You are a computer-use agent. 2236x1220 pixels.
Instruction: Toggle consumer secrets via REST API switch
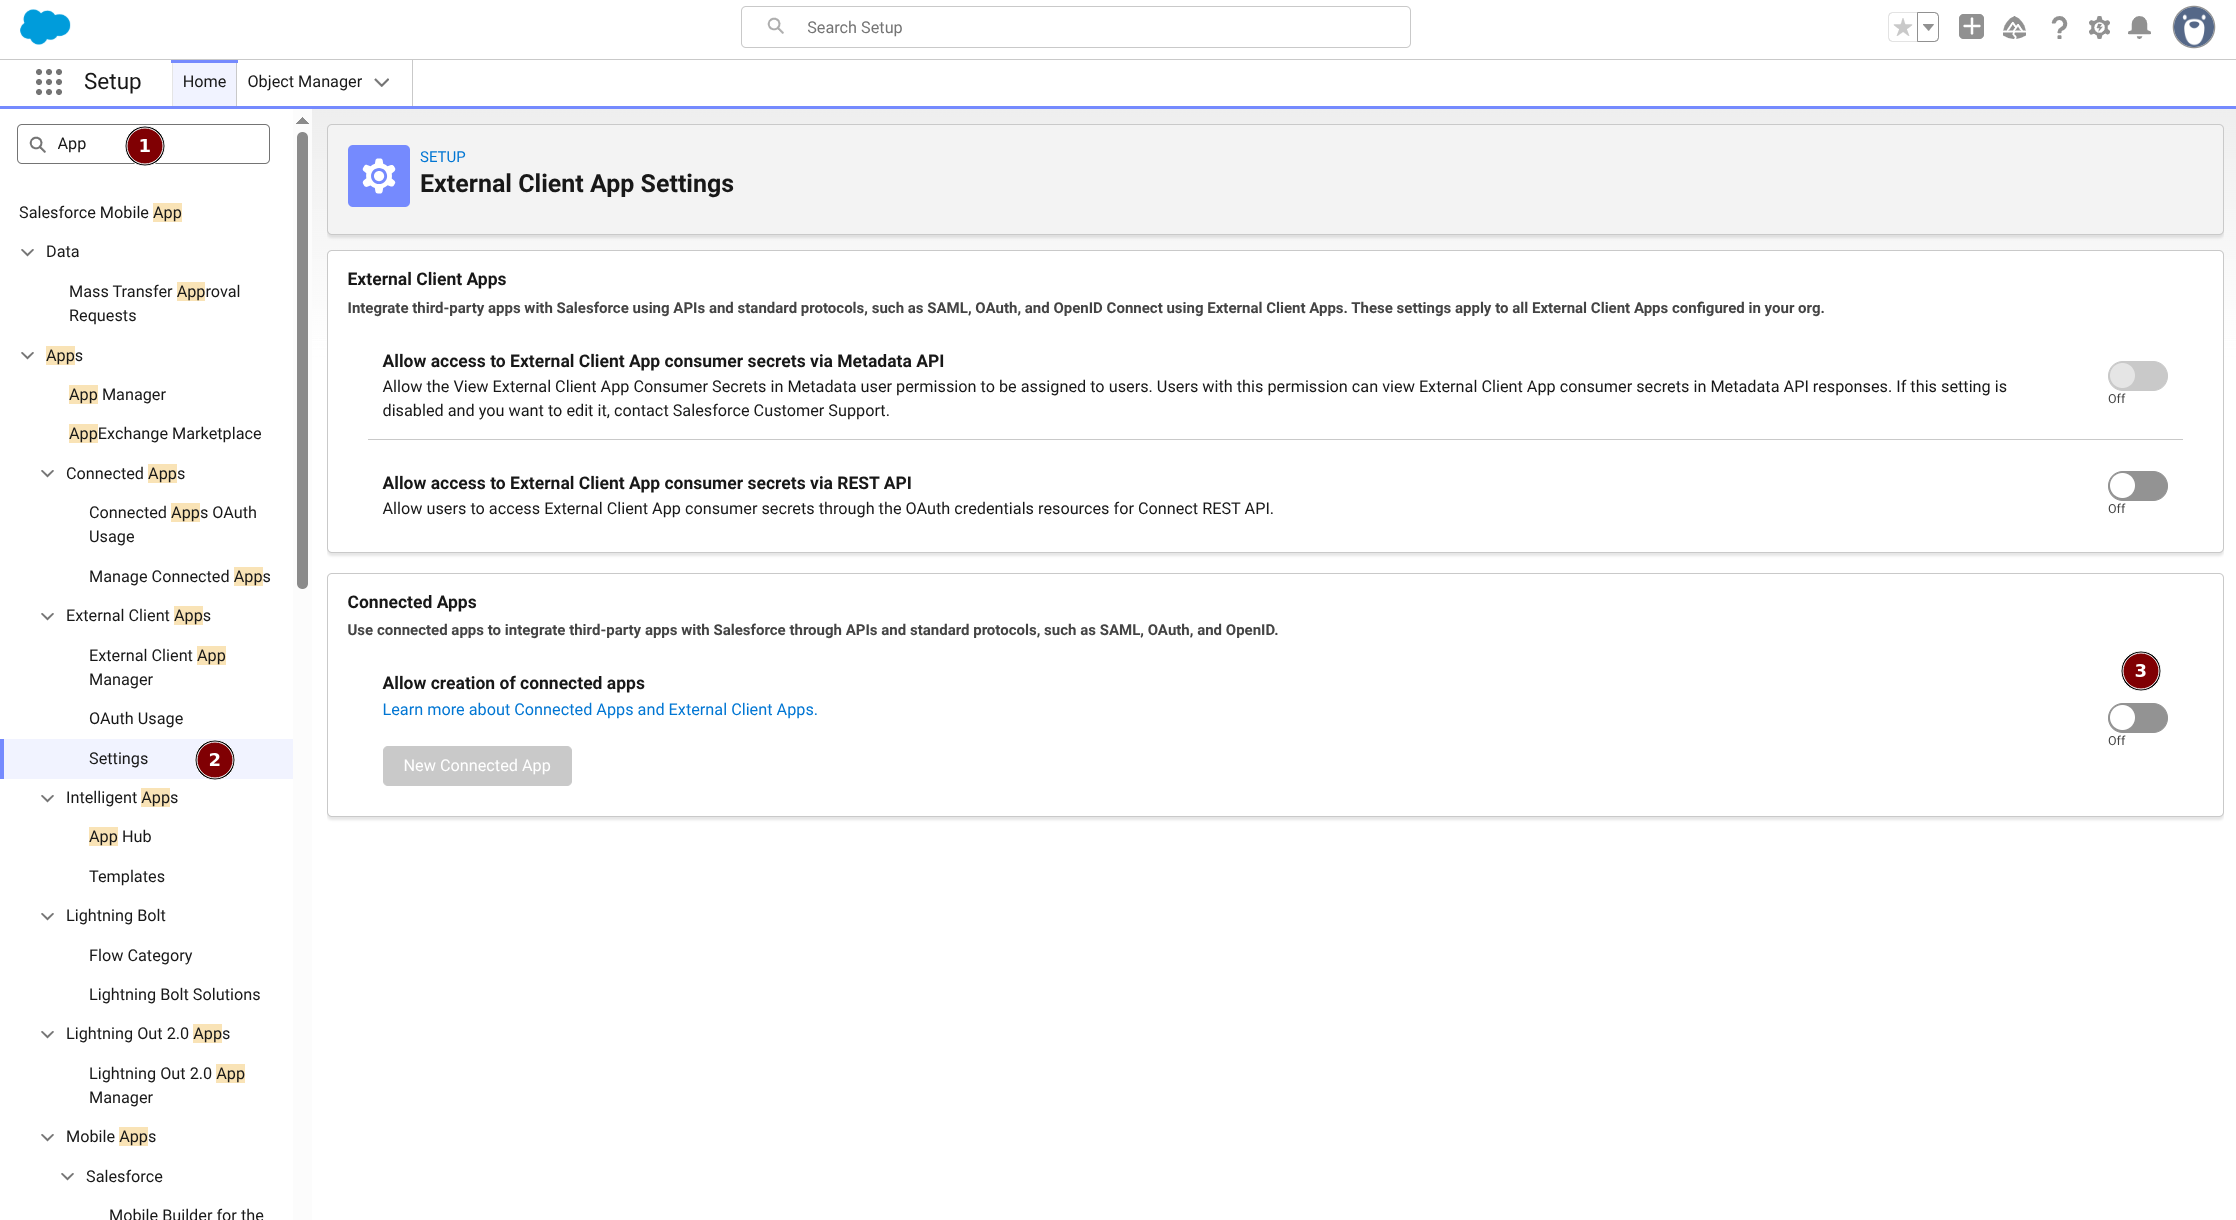pos(2137,486)
